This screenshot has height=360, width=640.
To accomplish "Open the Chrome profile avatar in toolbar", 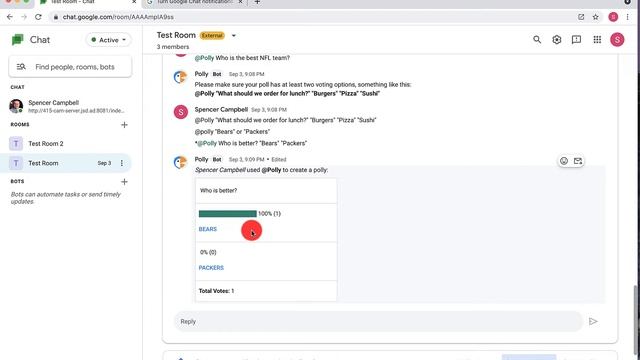I will pyautogui.click(x=613, y=17).
